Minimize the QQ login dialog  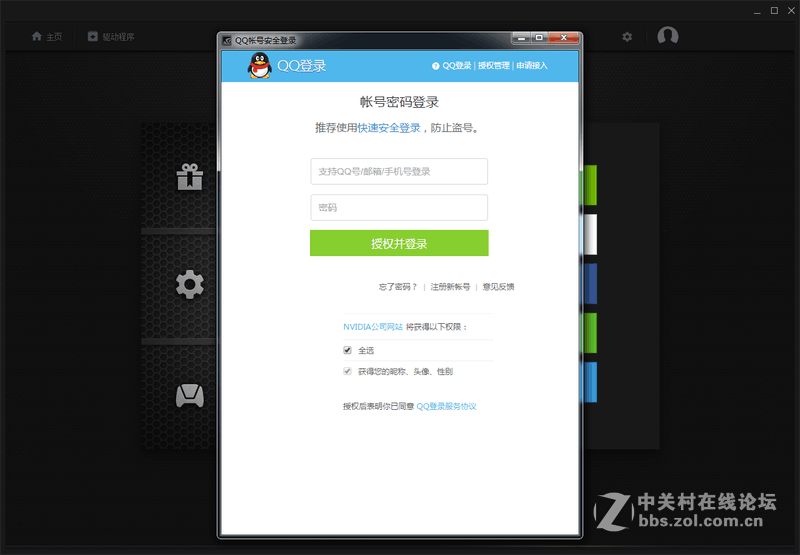pos(521,38)
